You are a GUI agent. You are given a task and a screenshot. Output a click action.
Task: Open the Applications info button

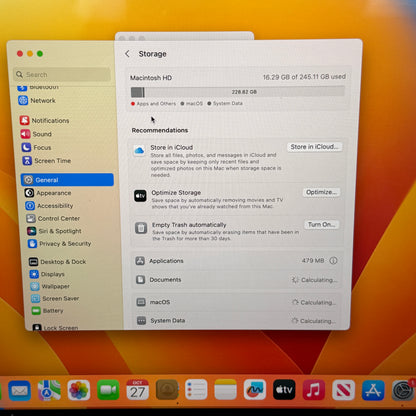[x=333, y=261]
